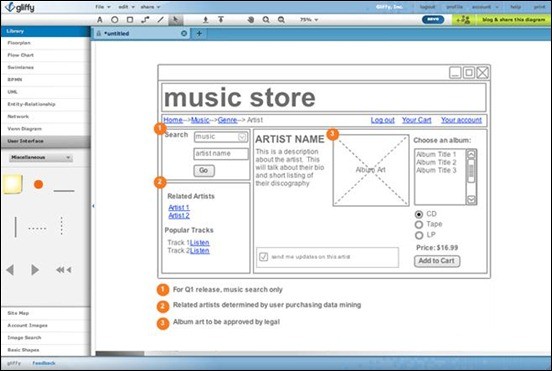Click the print link in header
Image resolution: width=552 pixels, height=371 pixels.
tap(539, 7)
